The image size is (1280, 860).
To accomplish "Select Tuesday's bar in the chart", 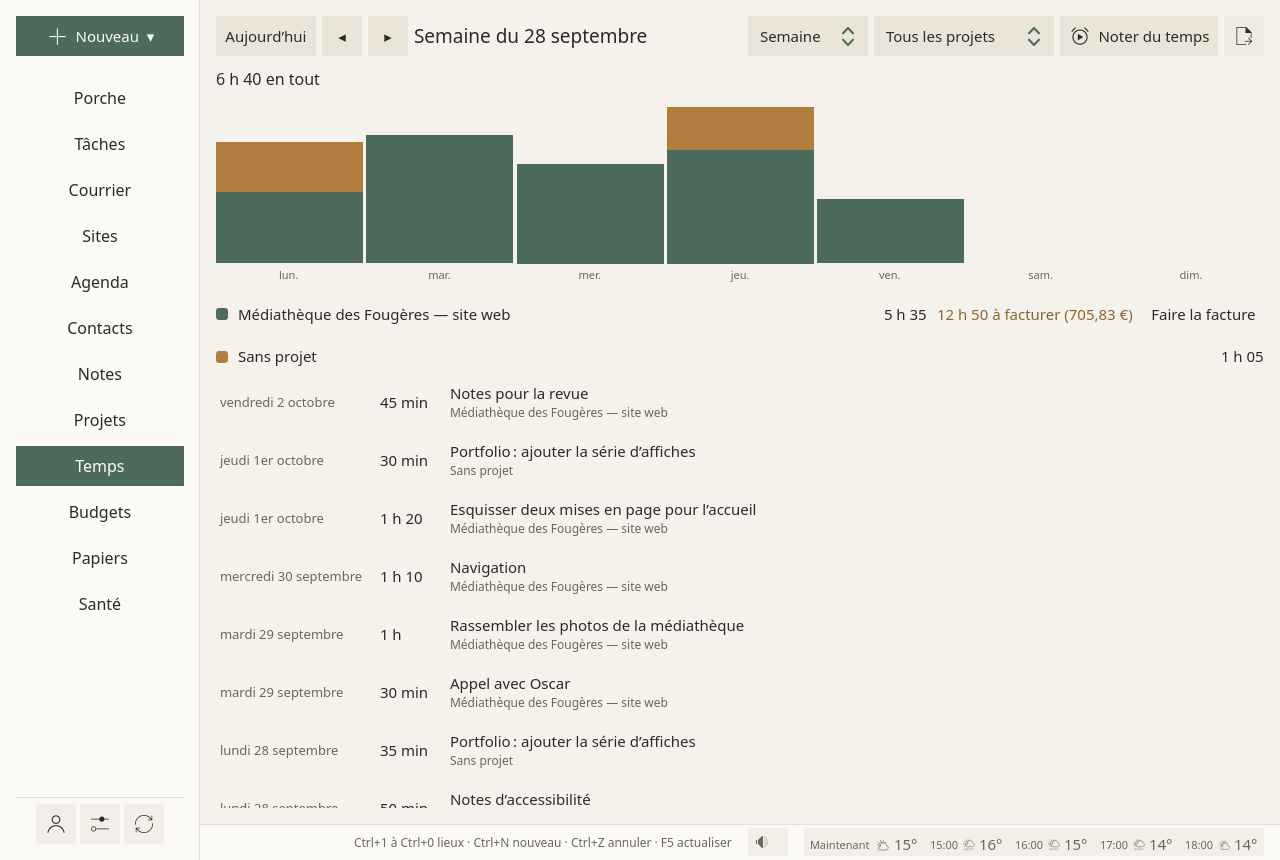I will click(439, 199).
